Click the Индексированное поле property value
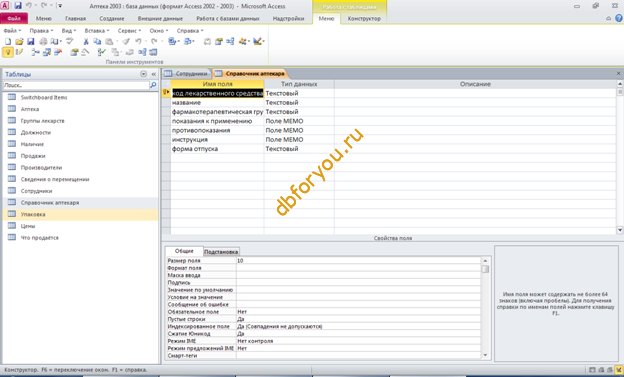Image resolution: width=624 pixels, height=377 pixels. [358, 326]
